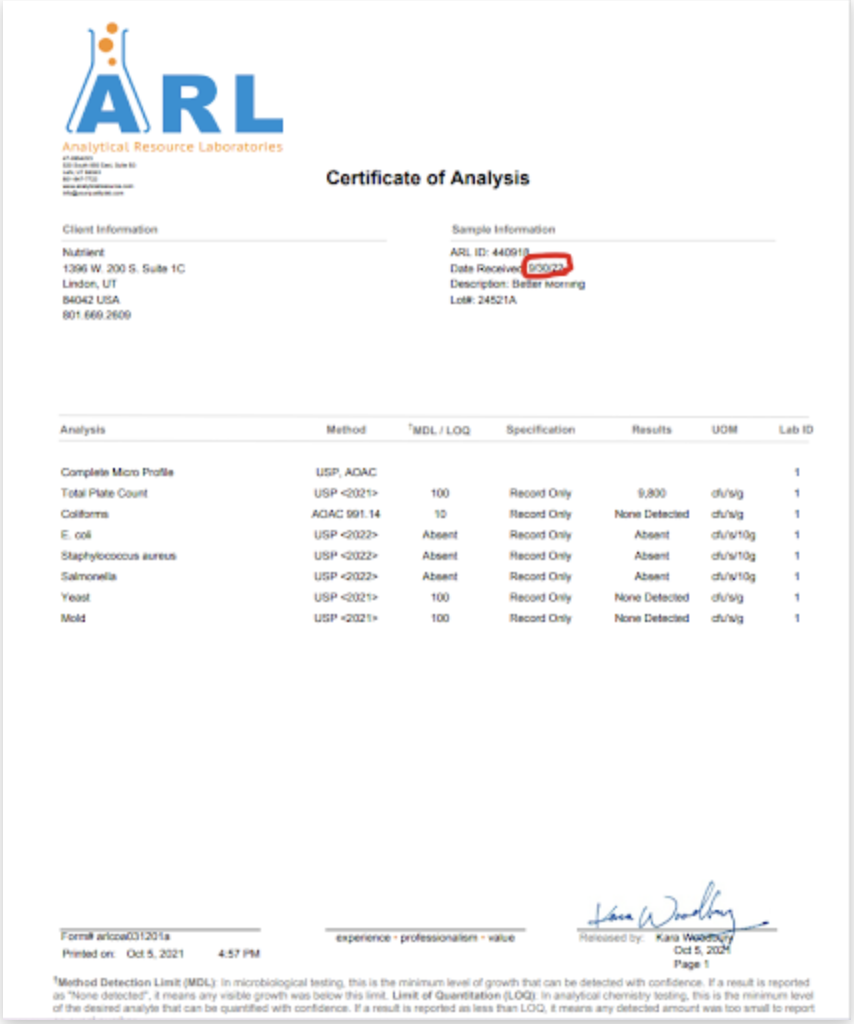Select the 'Yeast' analysis name
The width and height of the screenshot is (854, 1024).
(x=76, y=597)
